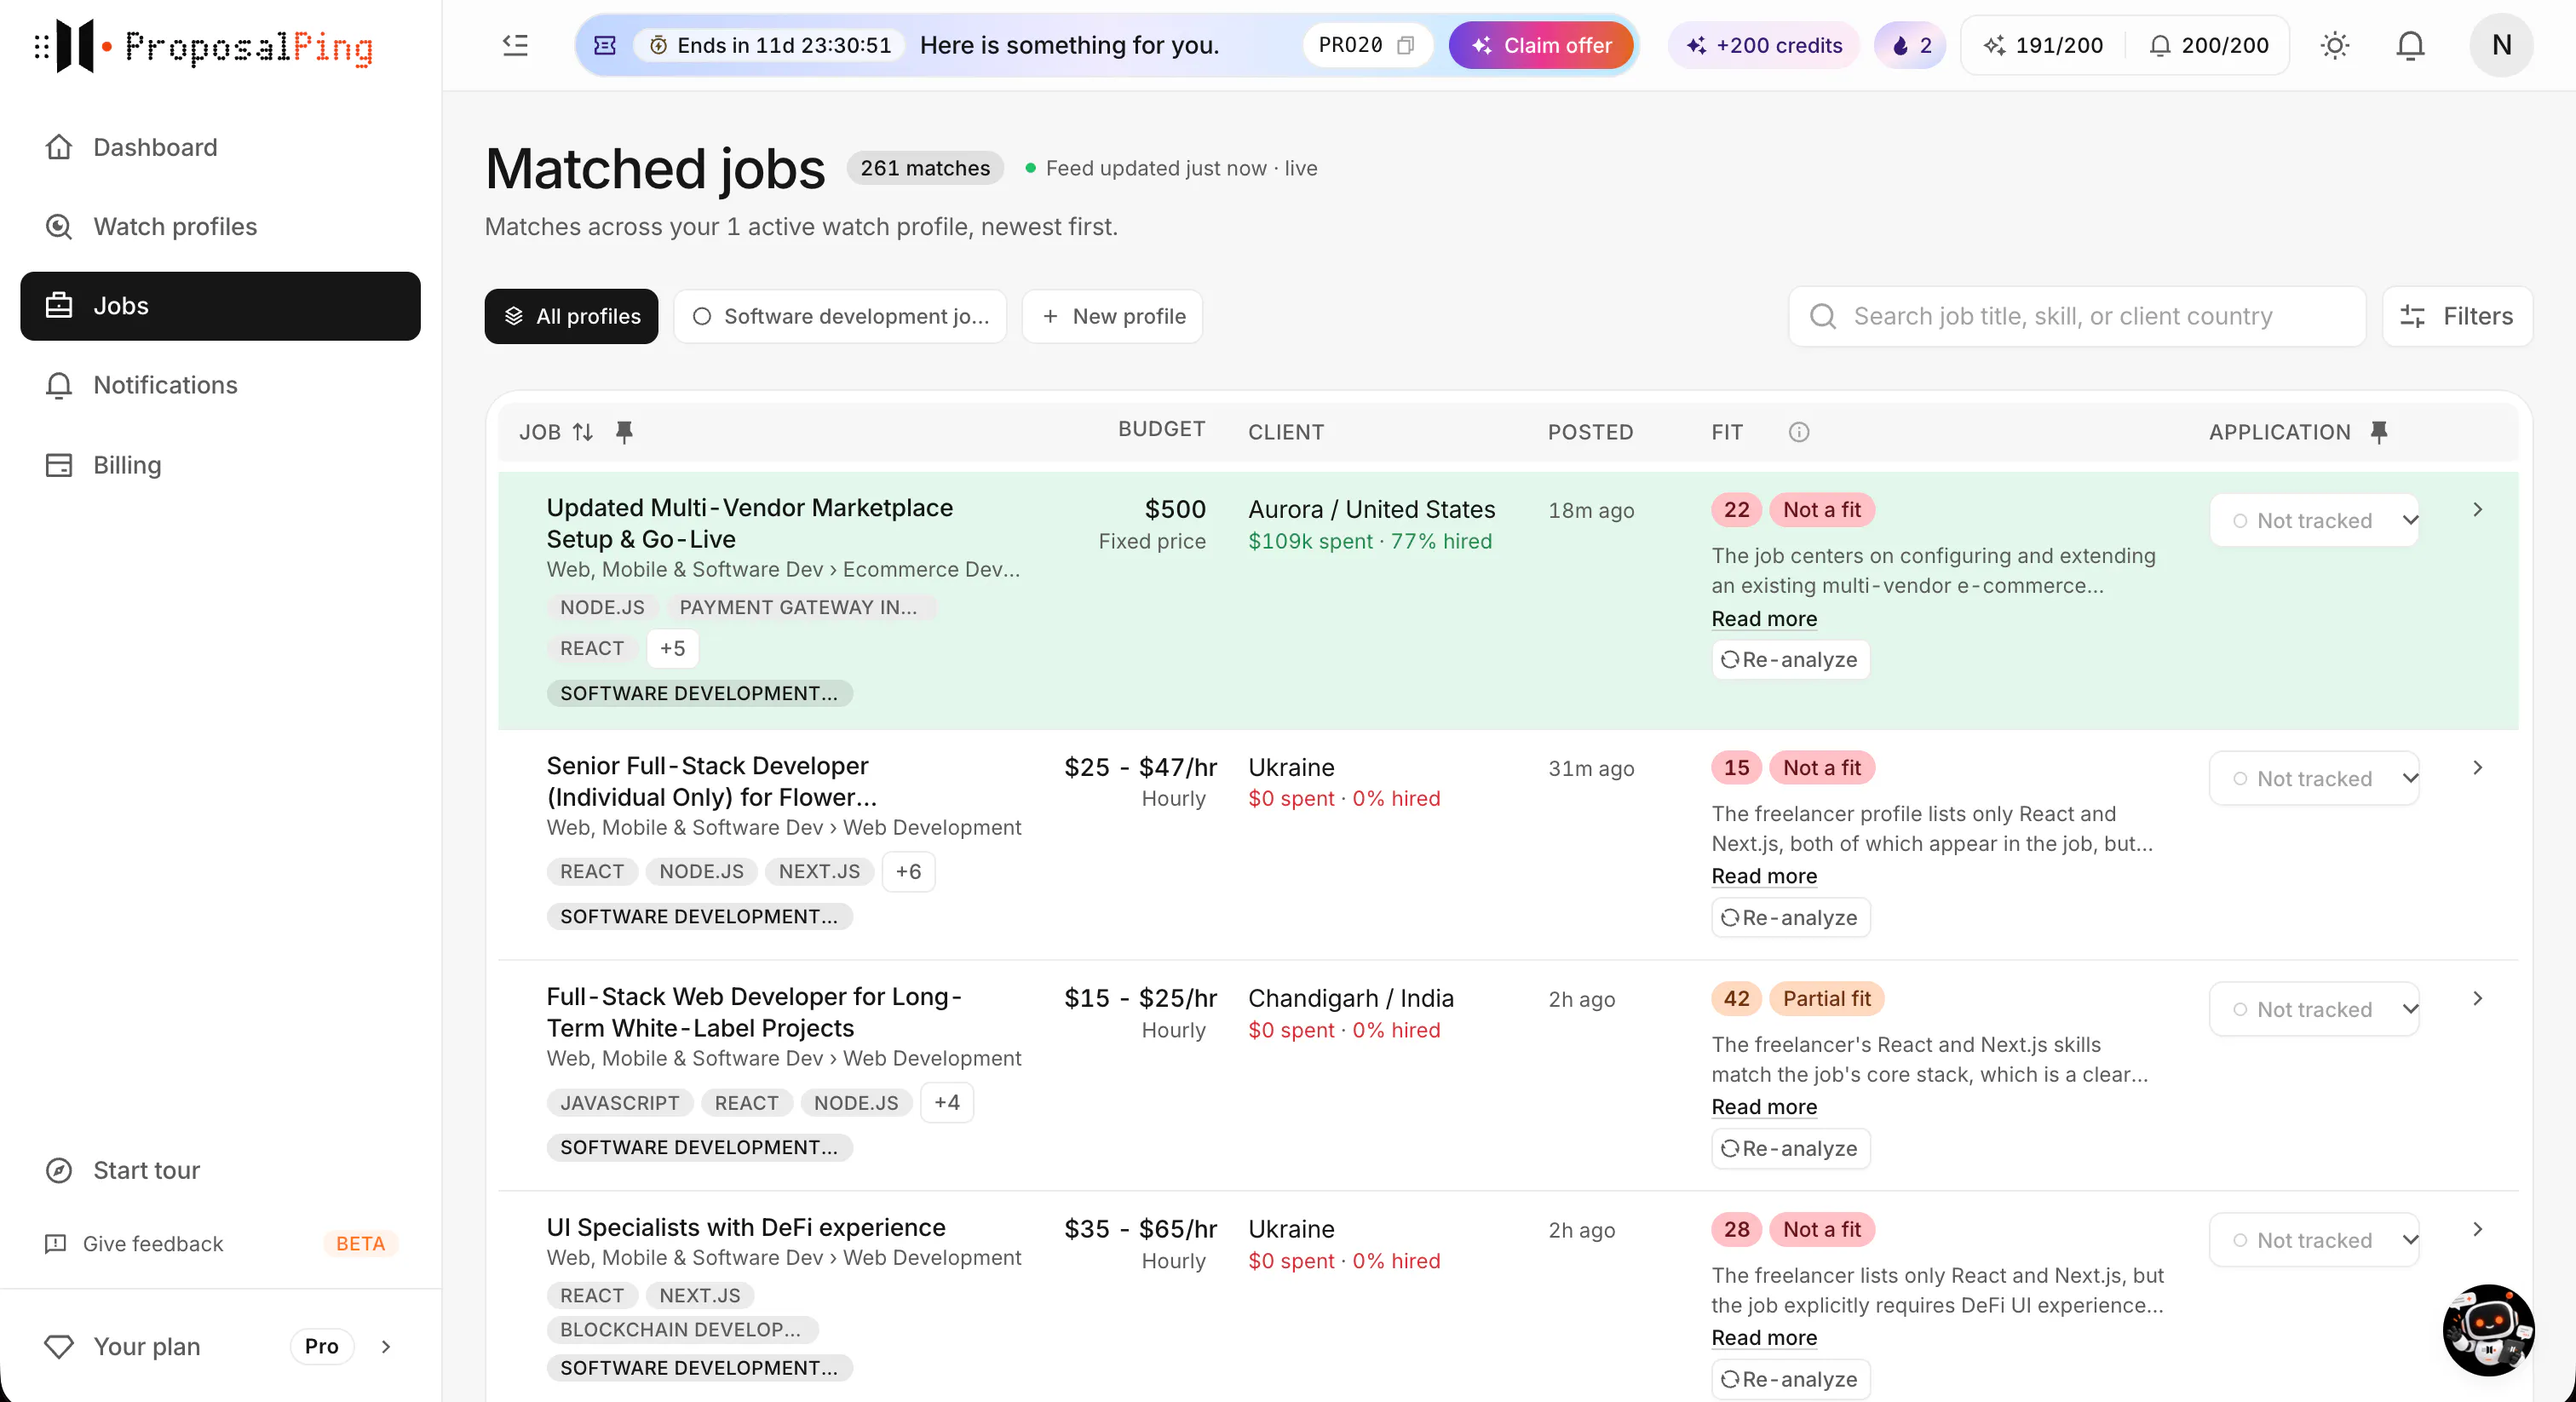Toggle light/dark theme sun icon

2334,45
